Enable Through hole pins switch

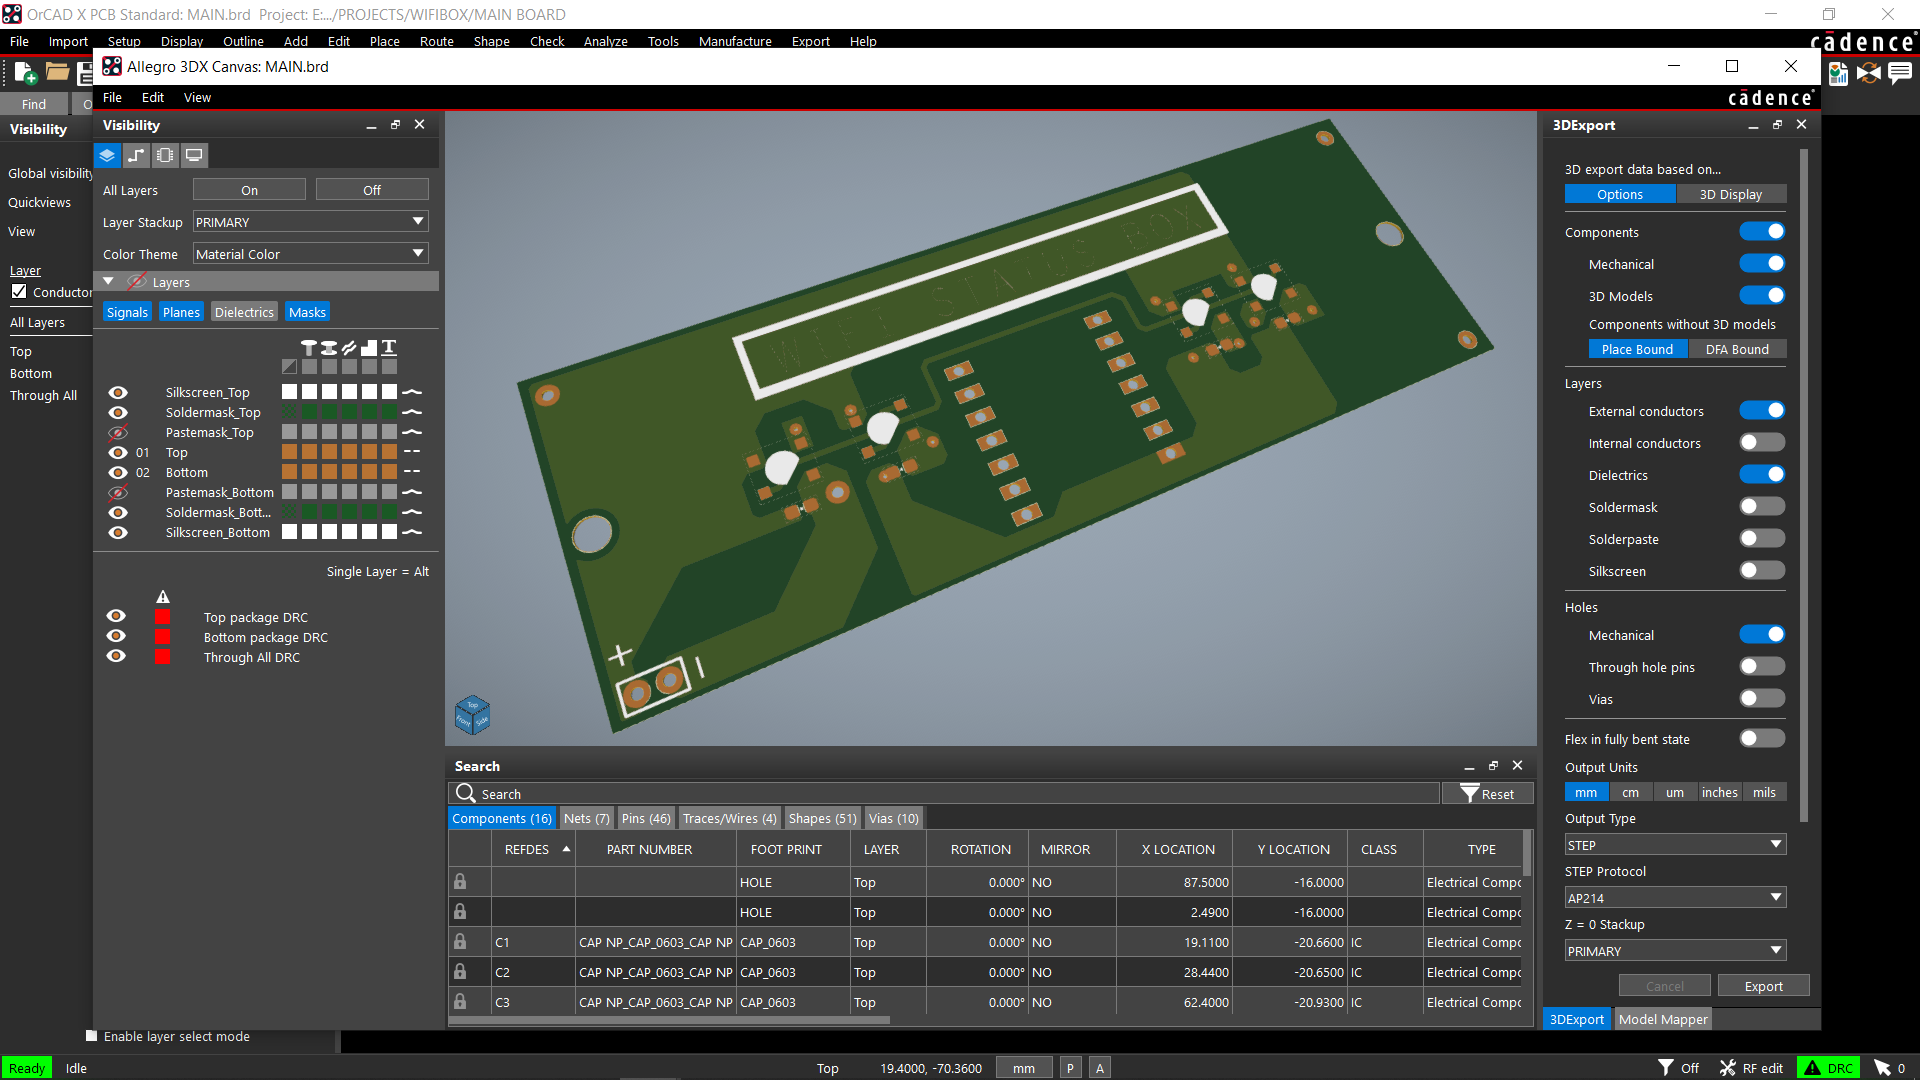pos(1762,667)
